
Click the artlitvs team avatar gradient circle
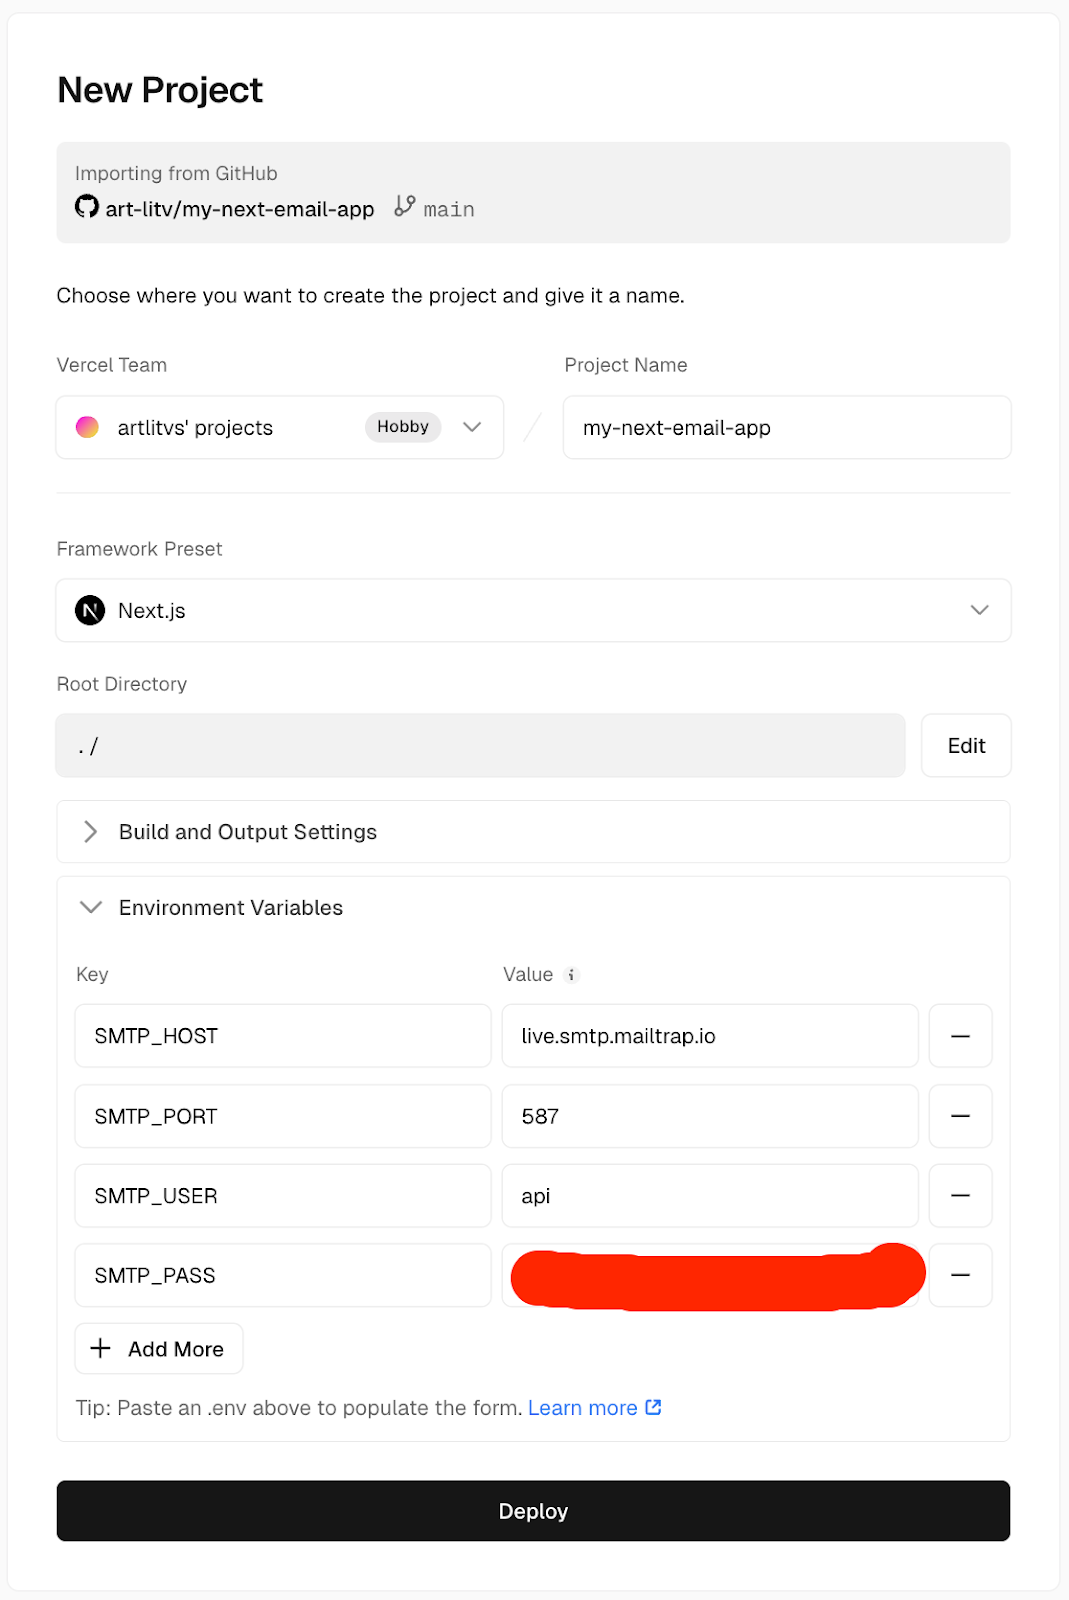coord(88,427)
